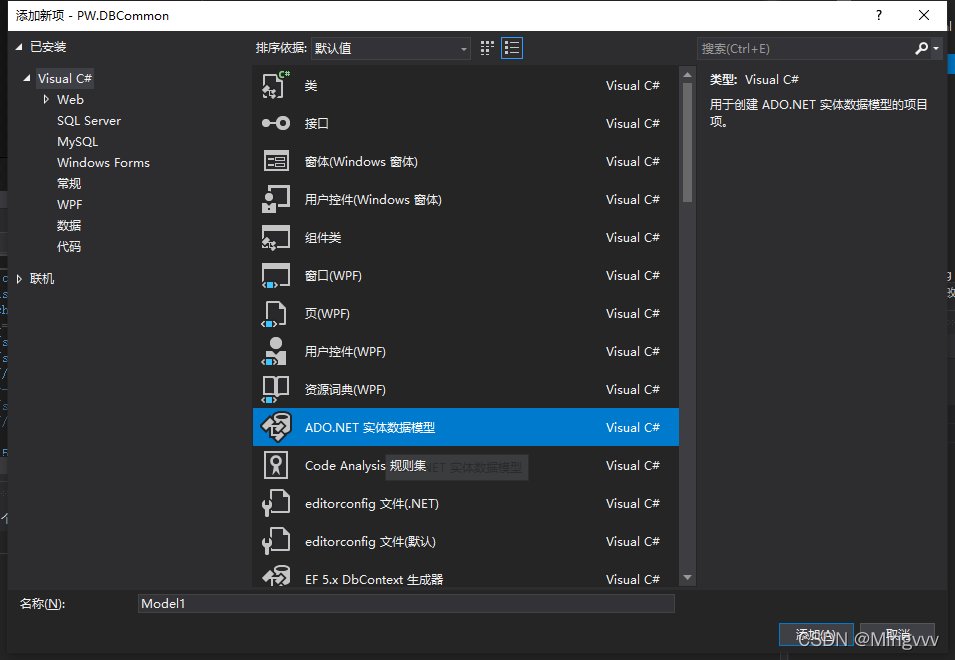Select the 组件类 component class icon

tap(276, 237)
